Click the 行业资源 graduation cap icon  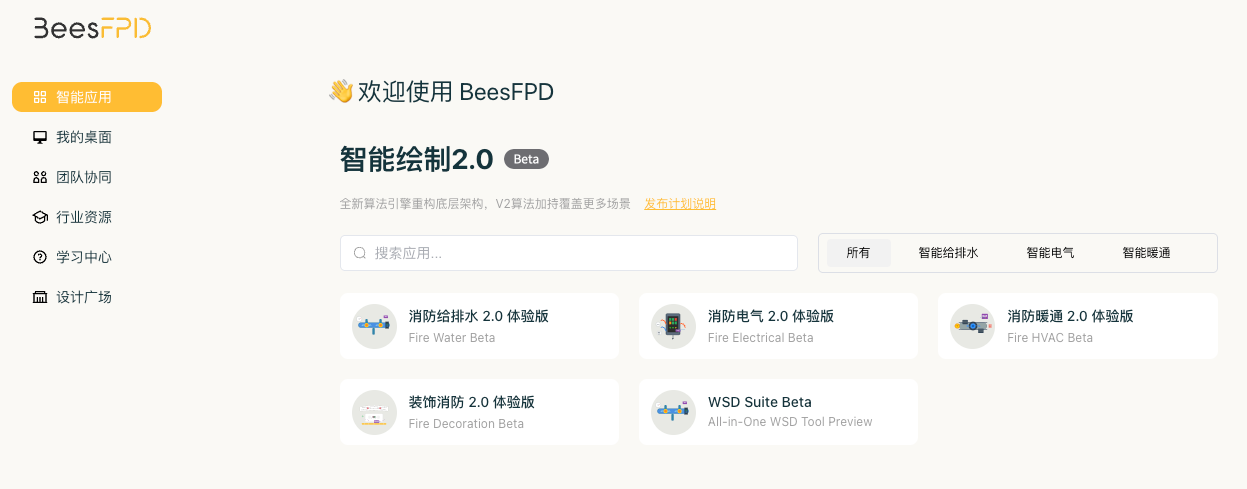(40, 217)
